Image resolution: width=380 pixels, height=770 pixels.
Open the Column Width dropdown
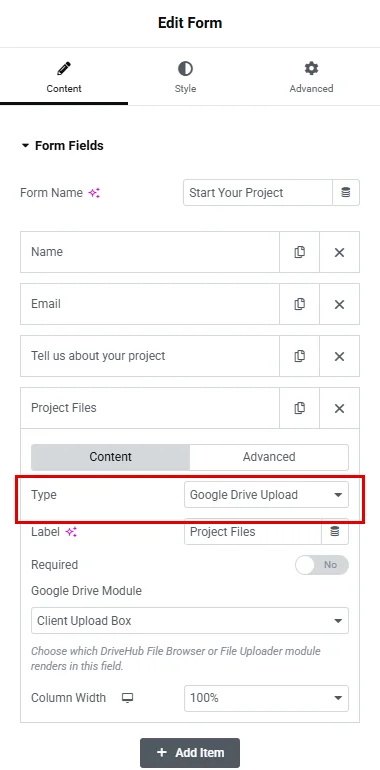point(267,698)
